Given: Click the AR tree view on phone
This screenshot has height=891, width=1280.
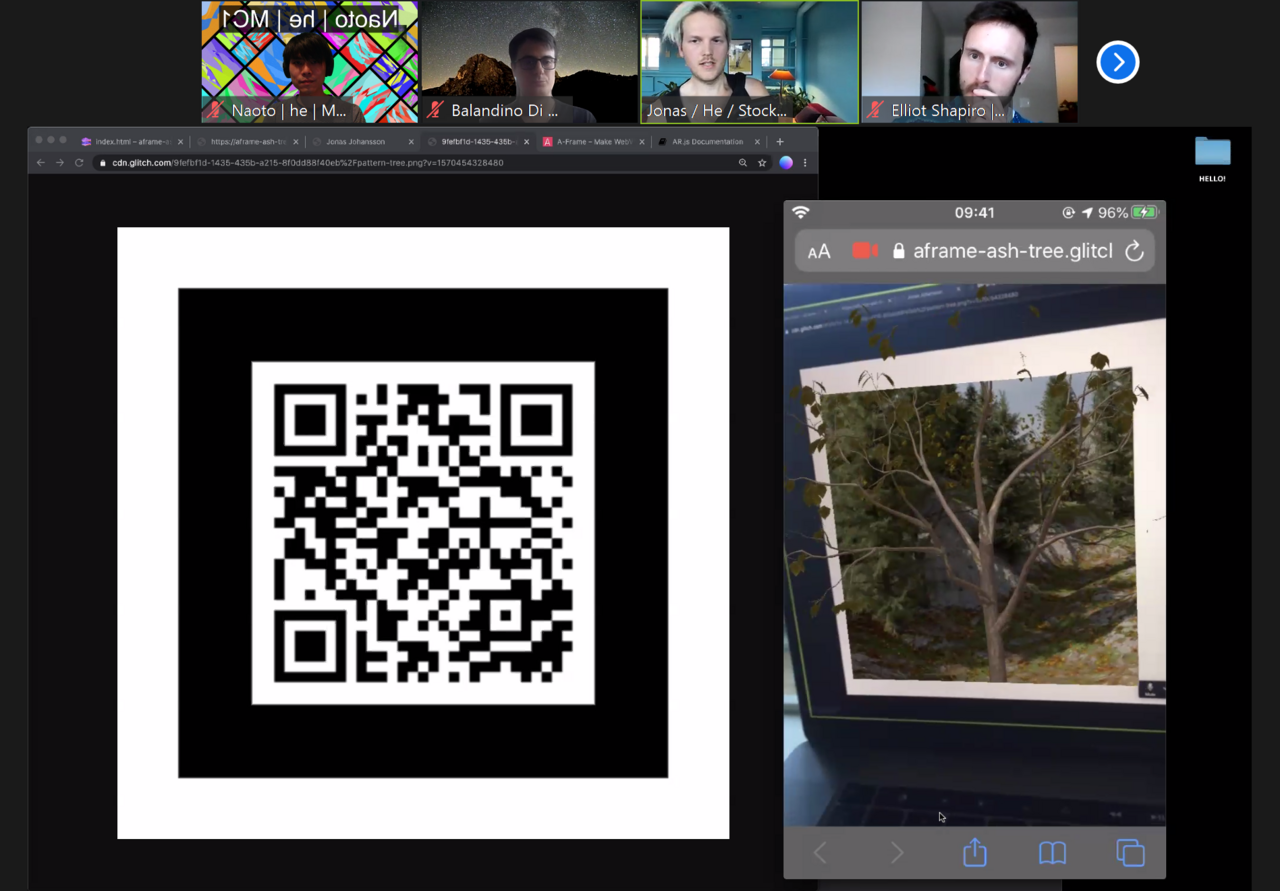Looking at the screenshot, I should (975, 555).
